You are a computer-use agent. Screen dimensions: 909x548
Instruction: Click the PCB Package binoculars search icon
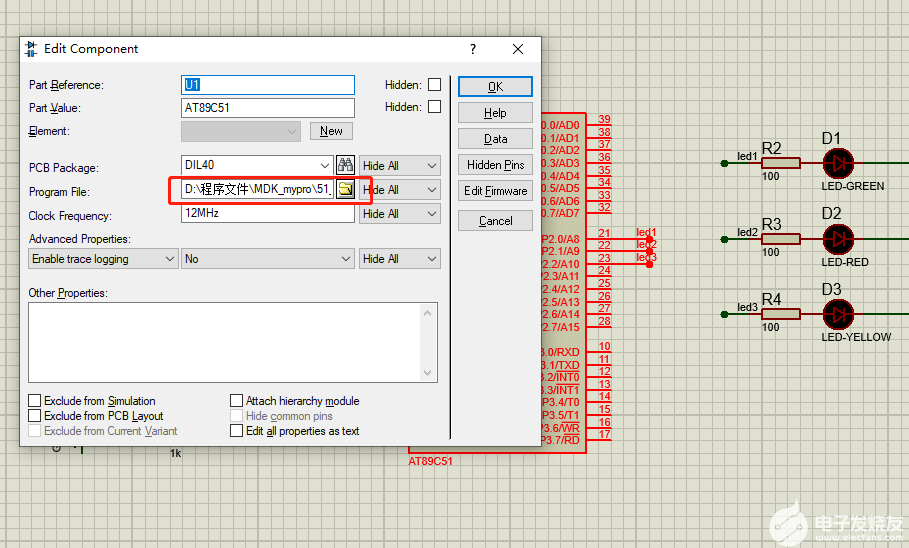(x=346, y=165)
